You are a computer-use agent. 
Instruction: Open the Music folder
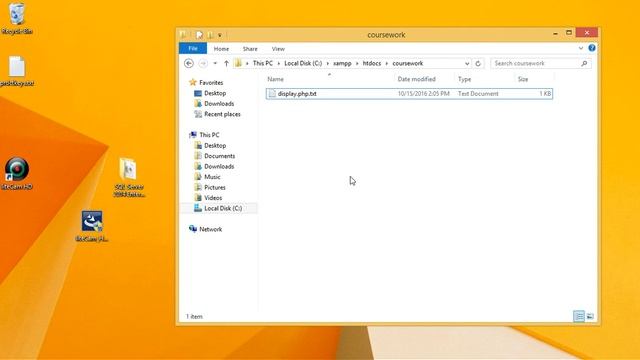pos(212,177)
